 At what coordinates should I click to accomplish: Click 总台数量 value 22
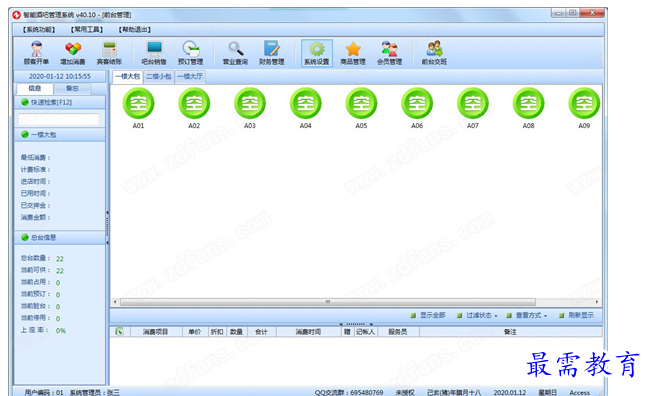[60, 259]
